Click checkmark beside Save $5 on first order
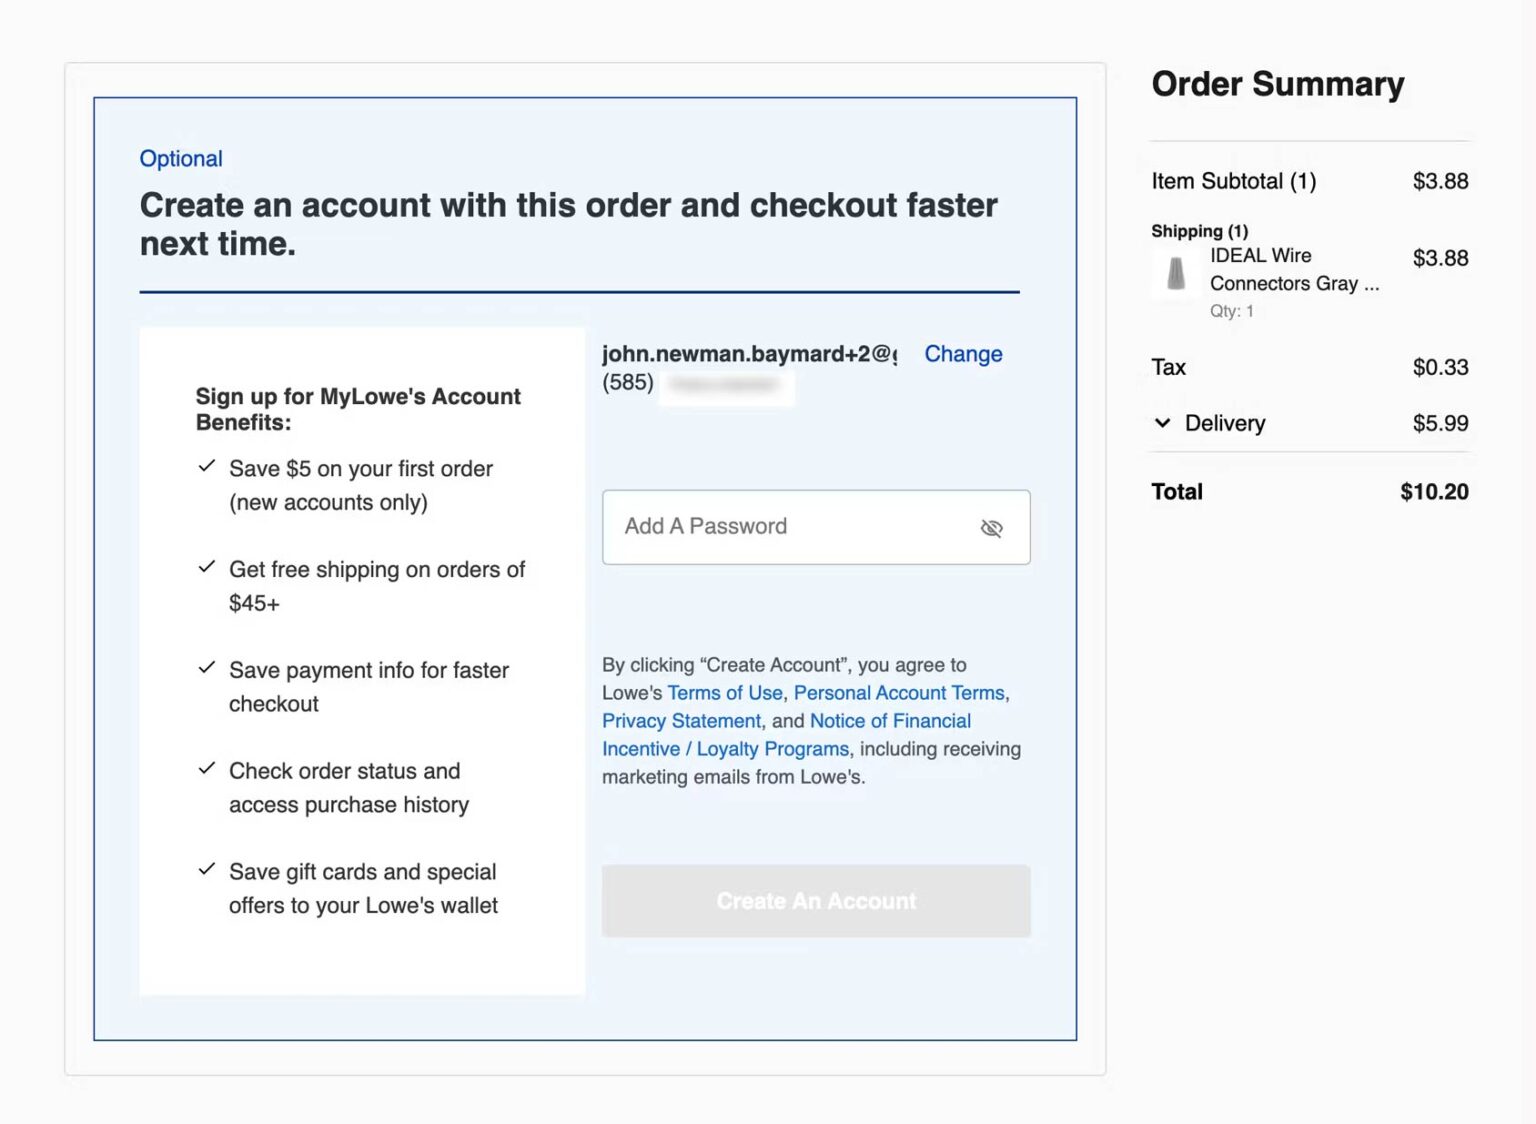The width and height of the screenshot is (1536, 1124). tap(207, 466)
